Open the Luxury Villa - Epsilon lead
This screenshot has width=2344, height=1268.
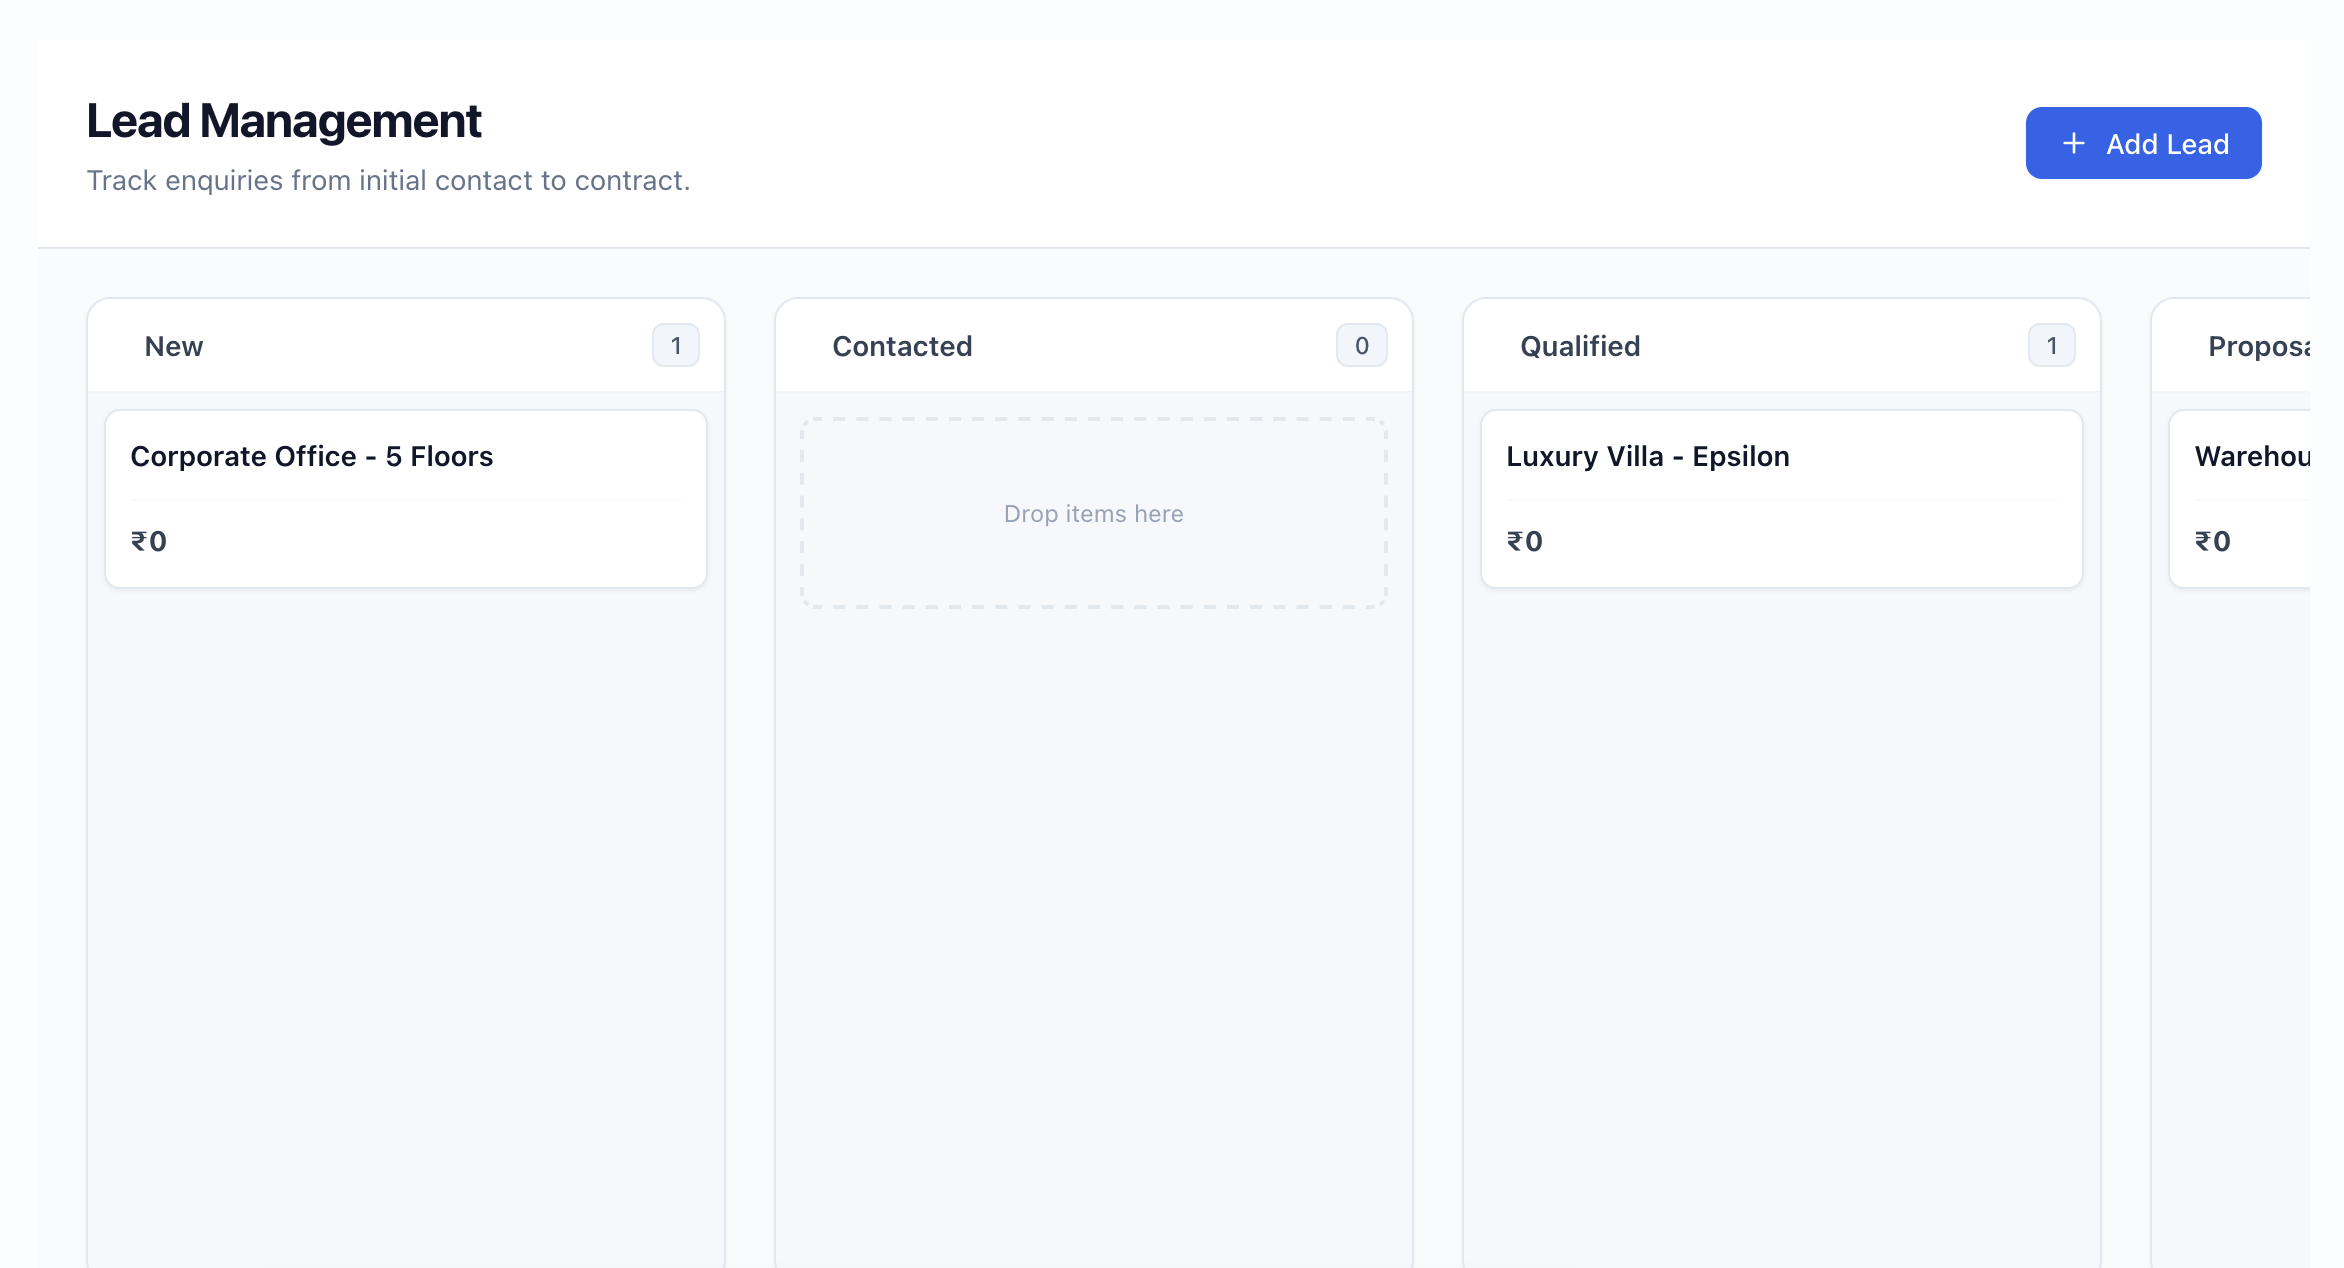[1647, 457]
